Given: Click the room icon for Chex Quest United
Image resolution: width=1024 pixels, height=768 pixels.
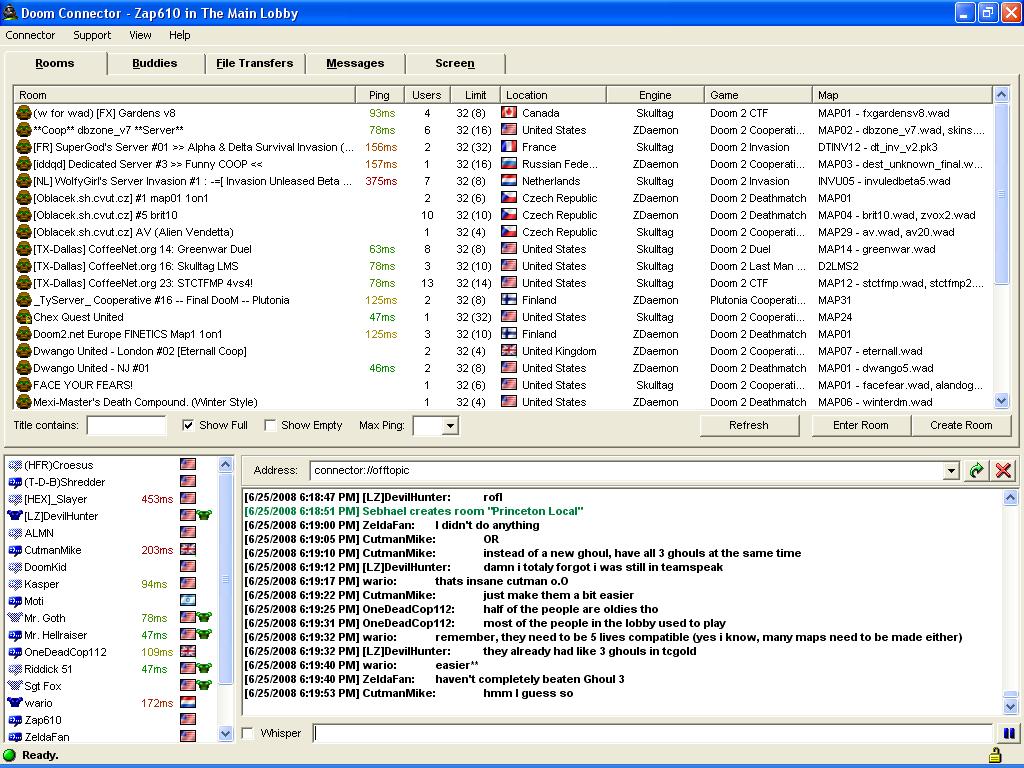Looking at the screenshot, I should [x=24, y=317].
